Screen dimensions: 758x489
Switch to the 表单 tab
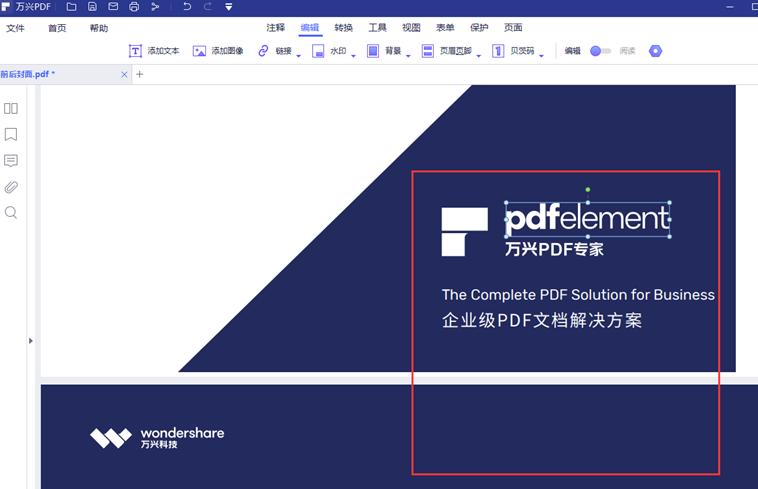(445, 28)
